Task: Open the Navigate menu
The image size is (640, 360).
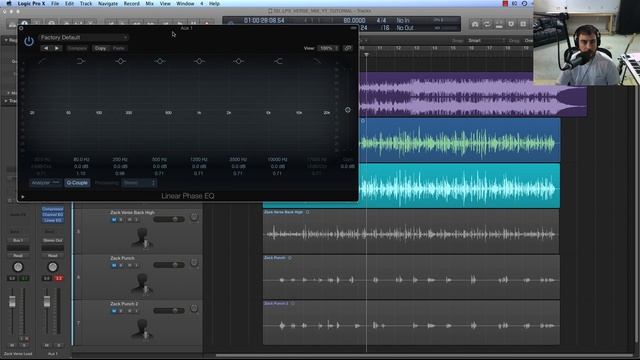Action: (108, 3)
